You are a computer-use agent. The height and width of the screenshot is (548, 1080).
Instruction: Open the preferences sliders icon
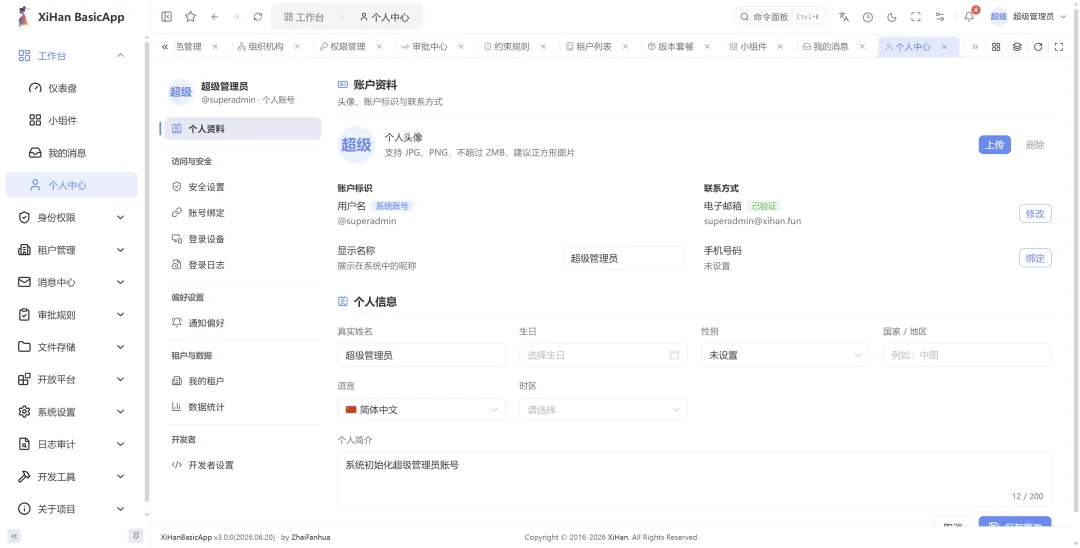[x=939, y=17]
